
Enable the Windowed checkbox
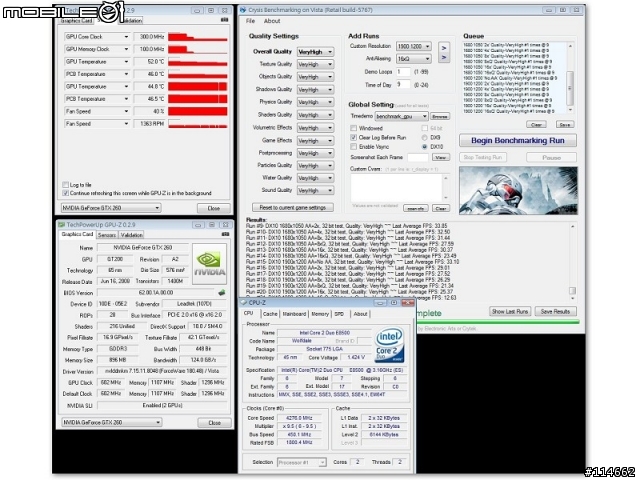pyautogui.click(x=353, y=128)
